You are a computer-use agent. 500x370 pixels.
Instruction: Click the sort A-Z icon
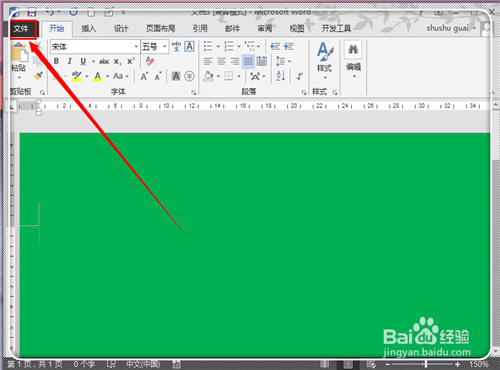point(281,76)
